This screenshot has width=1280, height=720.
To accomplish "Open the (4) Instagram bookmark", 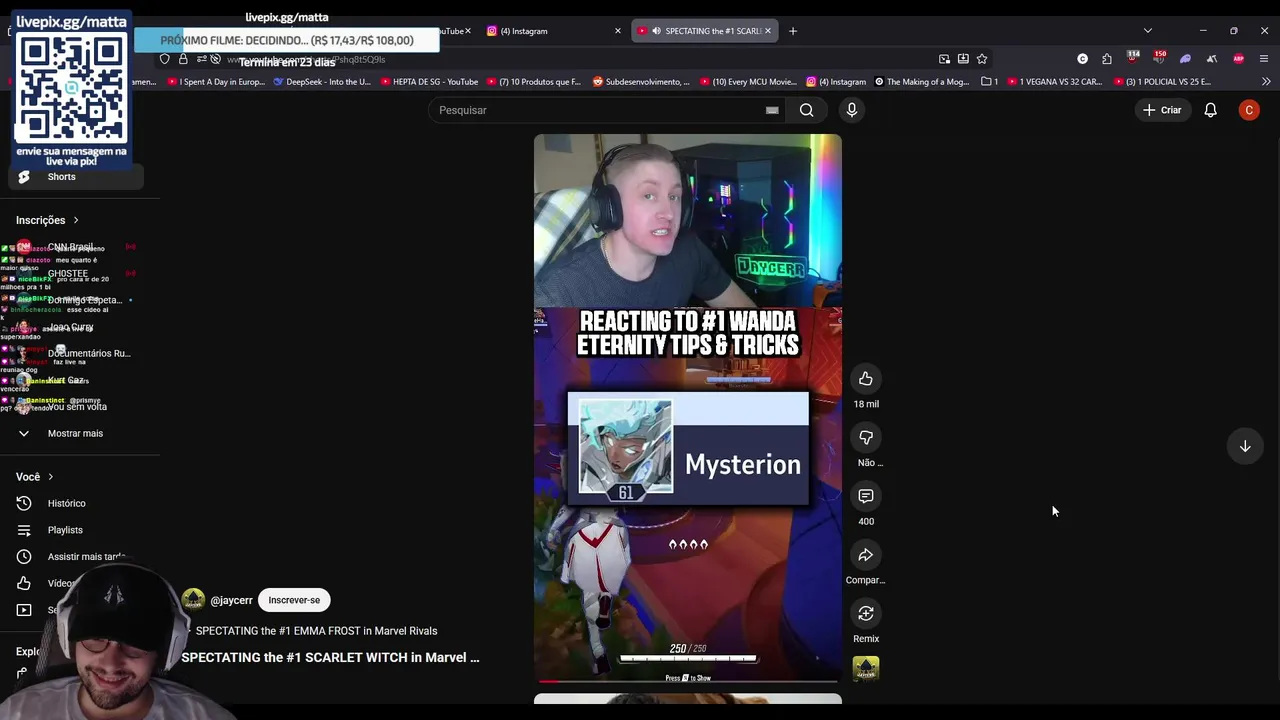I will click(836, 82).
